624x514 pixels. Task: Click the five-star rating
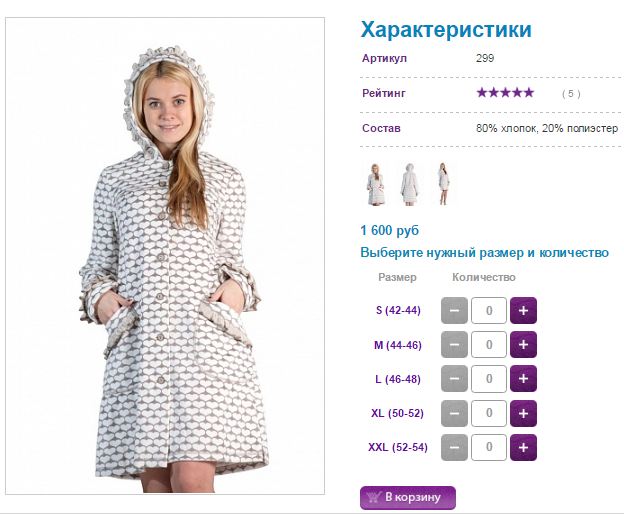tap(505, 93)
